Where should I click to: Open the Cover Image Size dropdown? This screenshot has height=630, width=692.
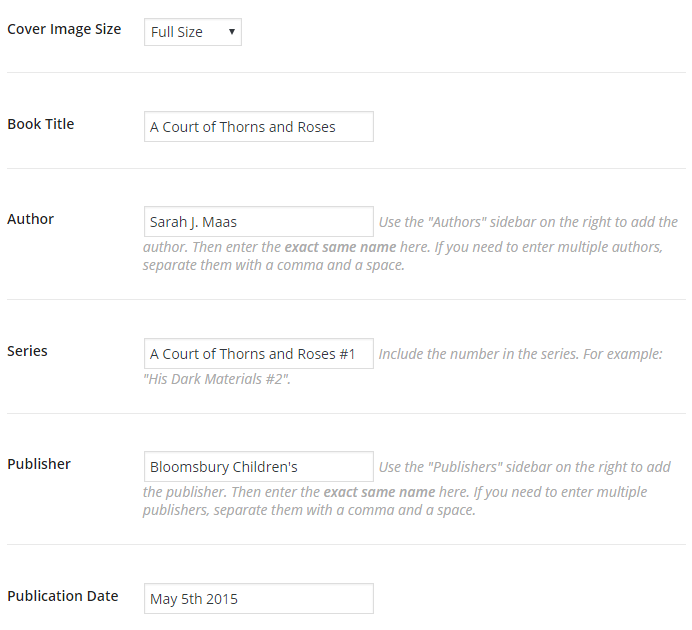[192, 32]
